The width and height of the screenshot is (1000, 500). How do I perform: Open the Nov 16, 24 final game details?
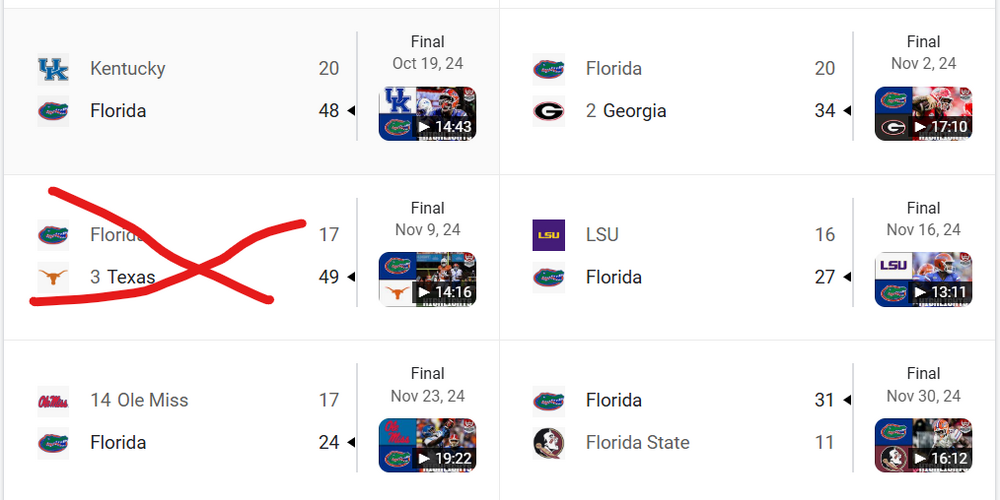click(x=923, y=219)
